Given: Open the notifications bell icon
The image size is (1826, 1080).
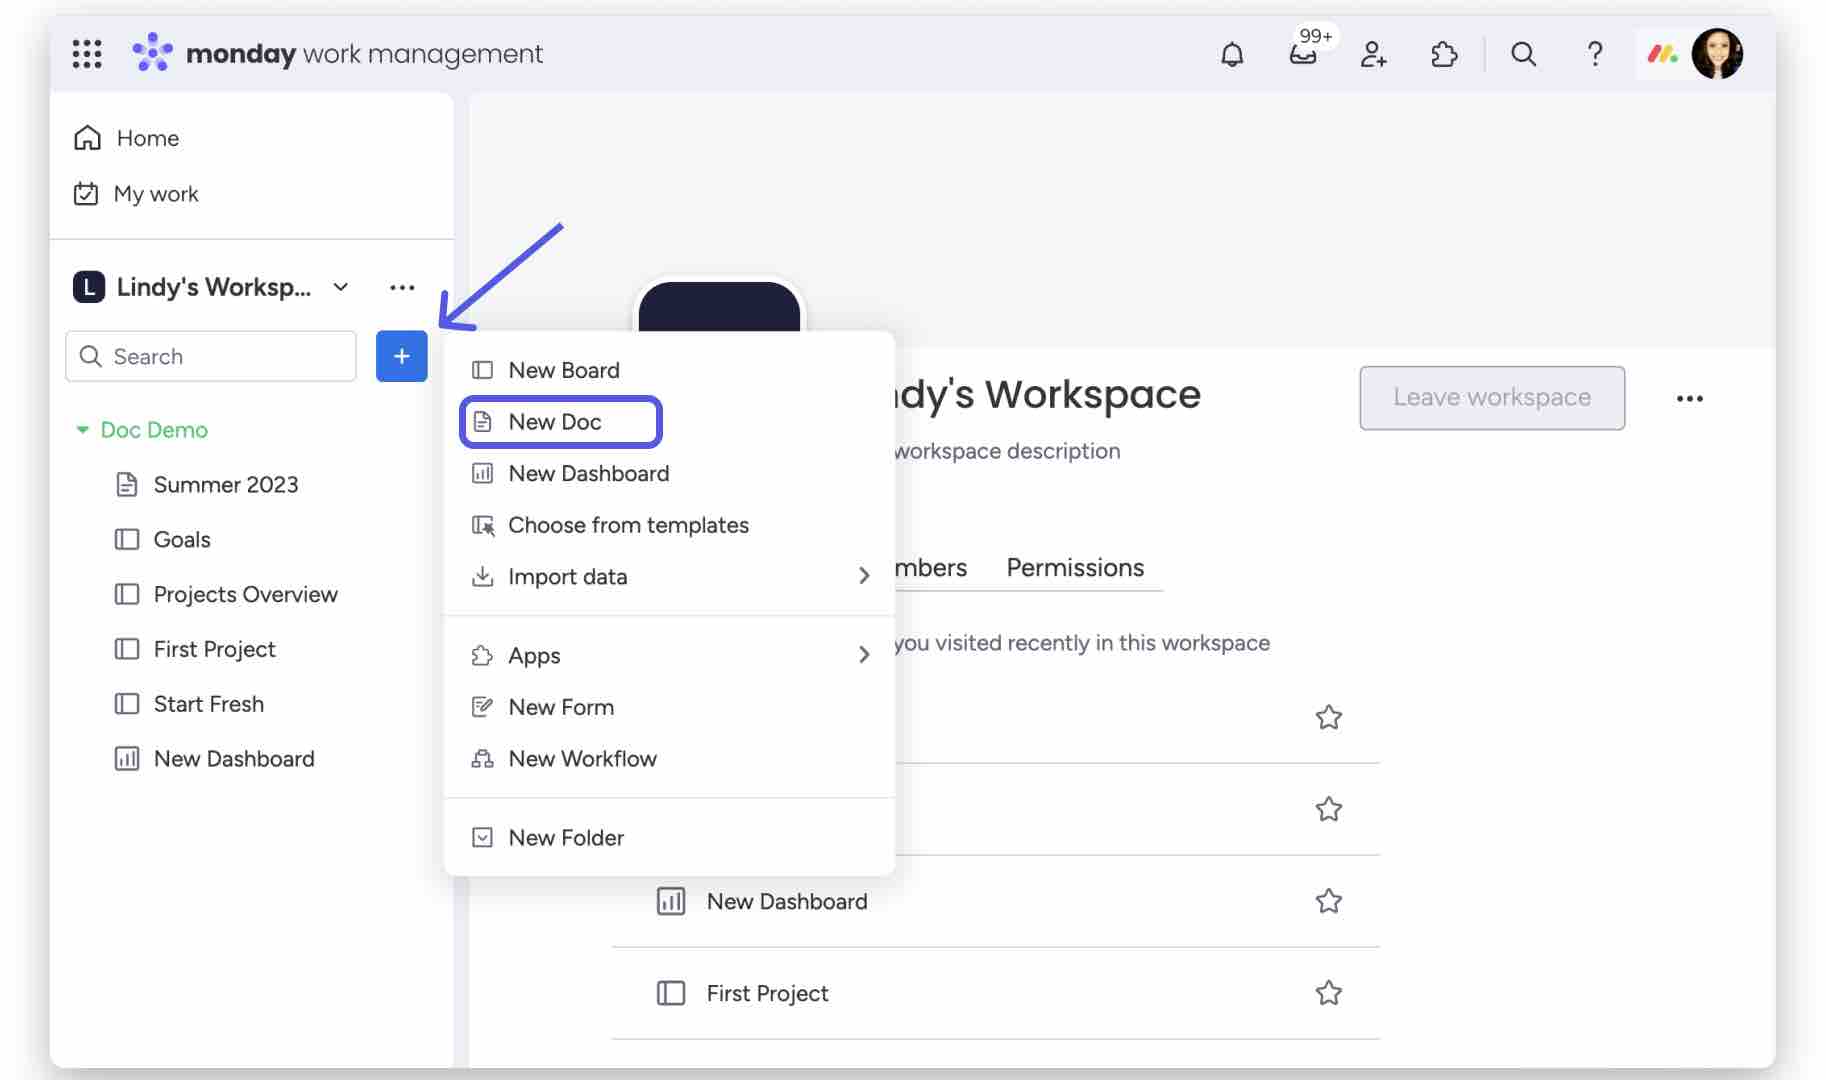Looking at the screenshot, I should (1231, 55).
